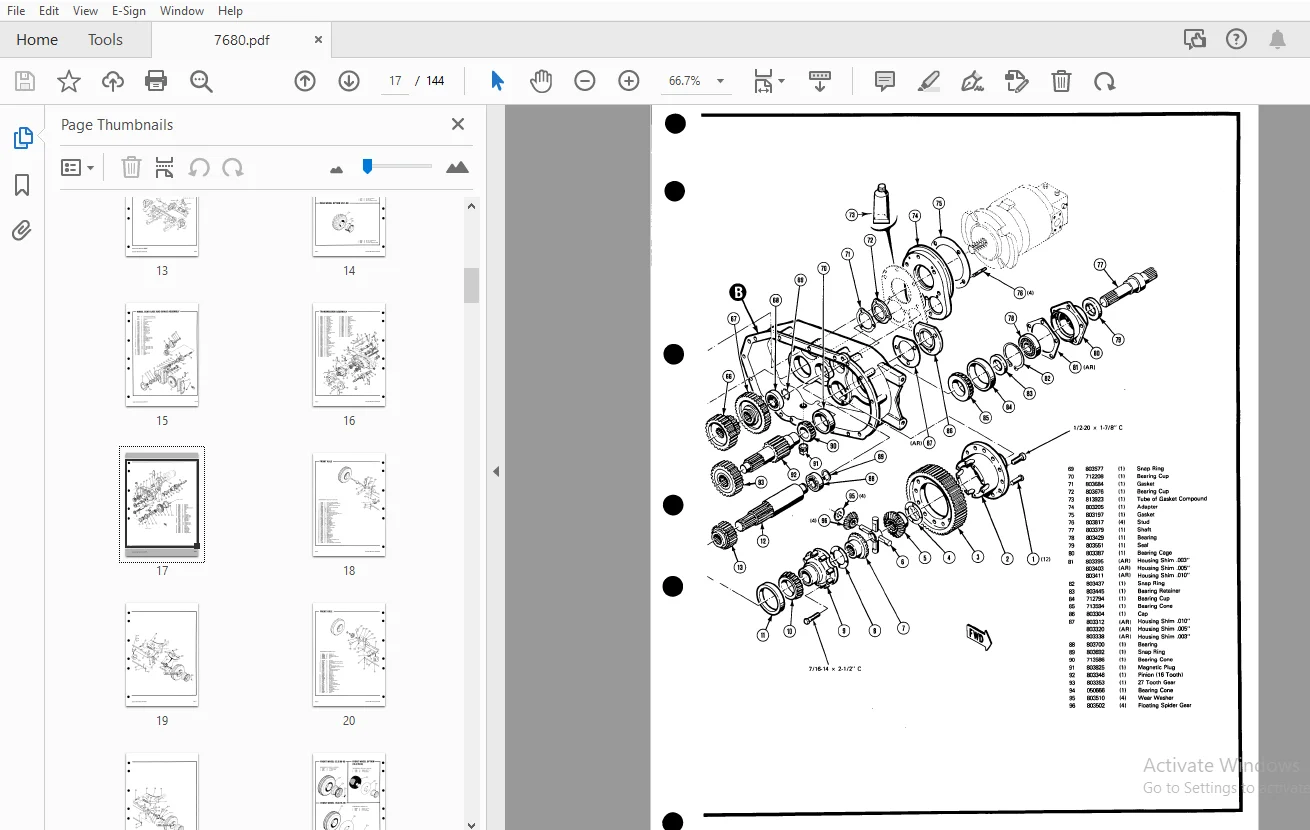This screenshot has height=830, width=1310.
Task: Switch to the Home tab
Action: [x=37, y=40]
